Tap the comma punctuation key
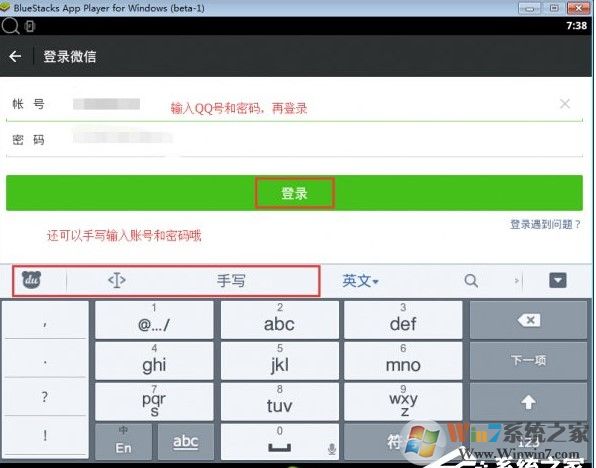This screenshot has width=596, height=468. point(45,320)
